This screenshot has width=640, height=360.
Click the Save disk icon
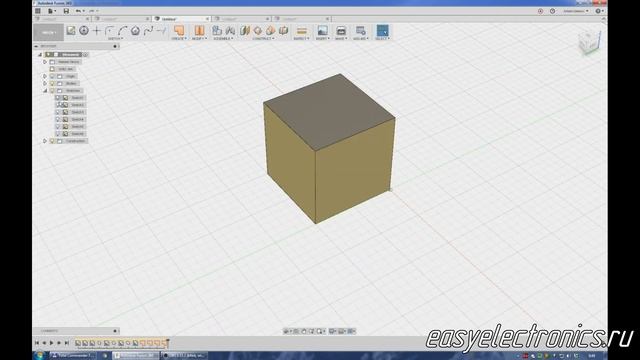pos(66,11)
